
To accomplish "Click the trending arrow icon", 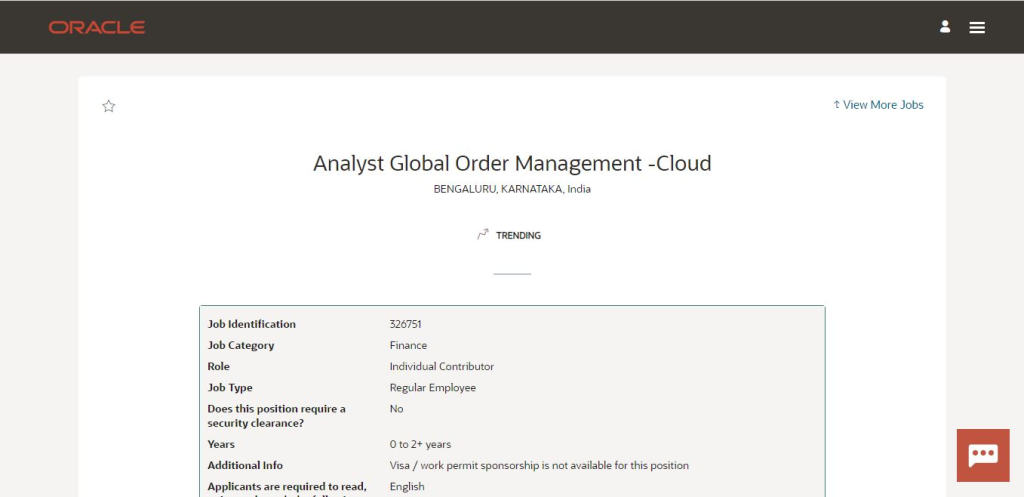I will tap(483, 234).
